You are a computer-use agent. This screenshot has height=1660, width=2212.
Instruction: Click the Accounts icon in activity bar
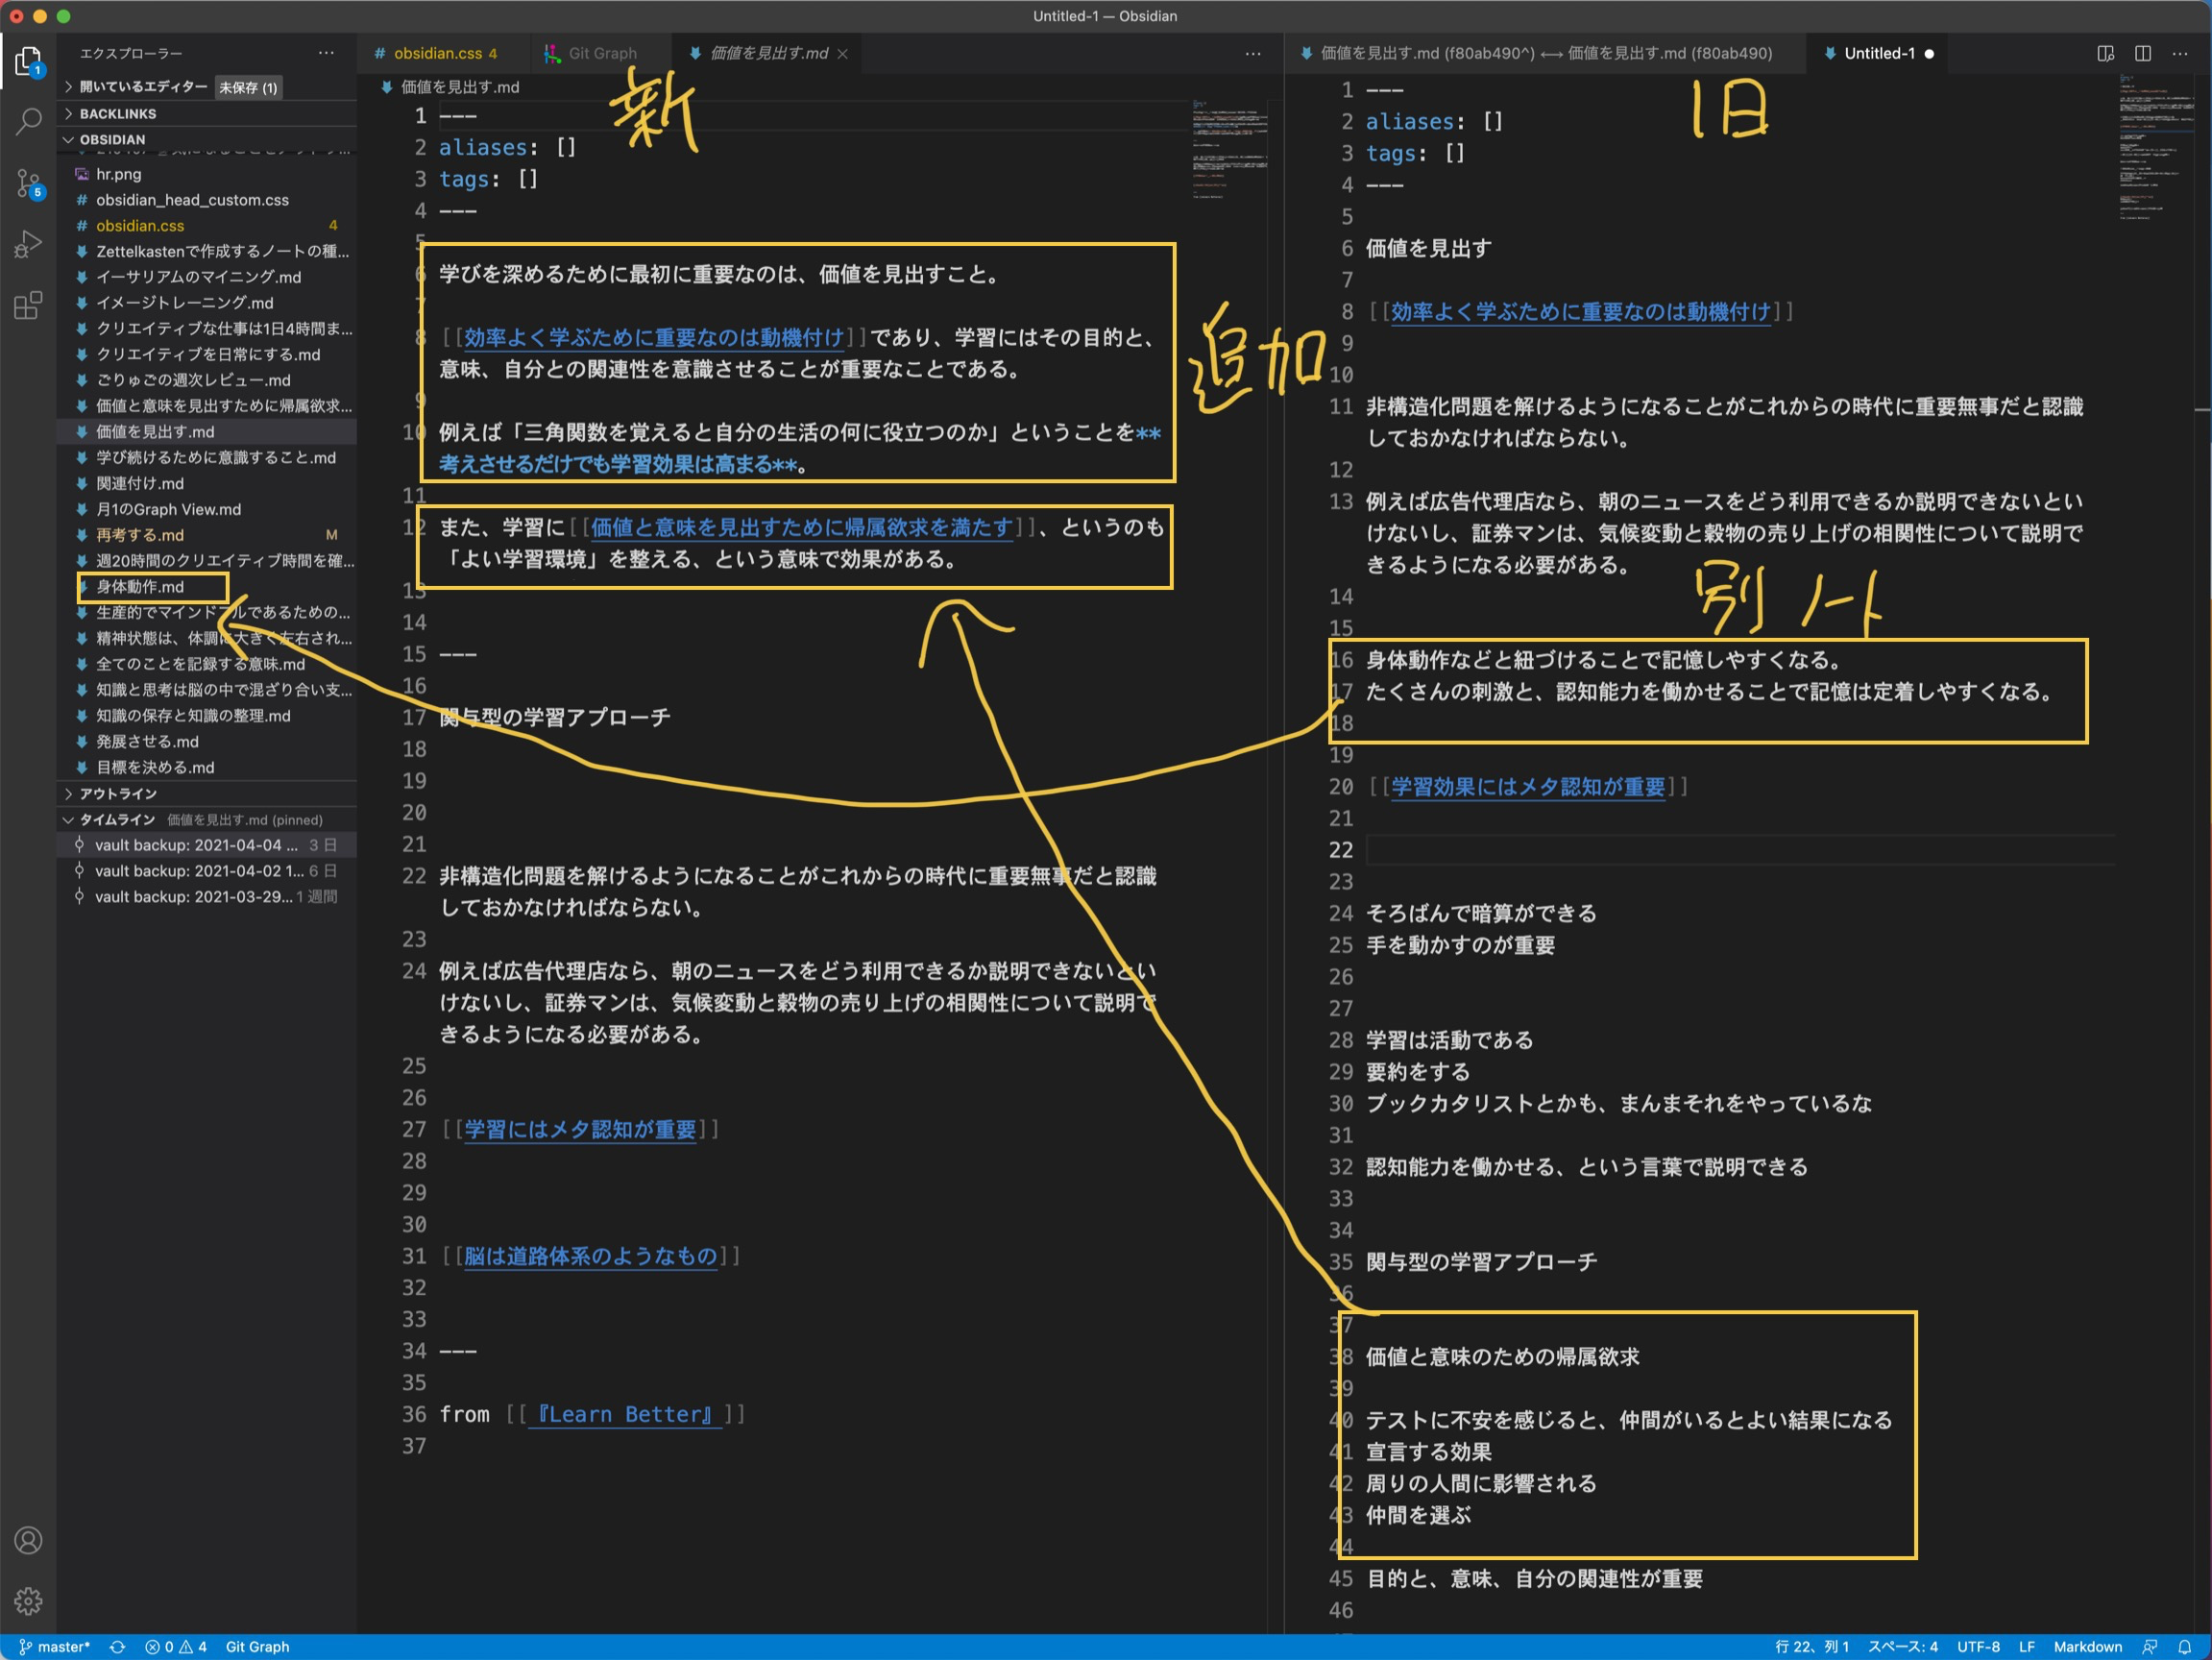(x=28, y=1540)
